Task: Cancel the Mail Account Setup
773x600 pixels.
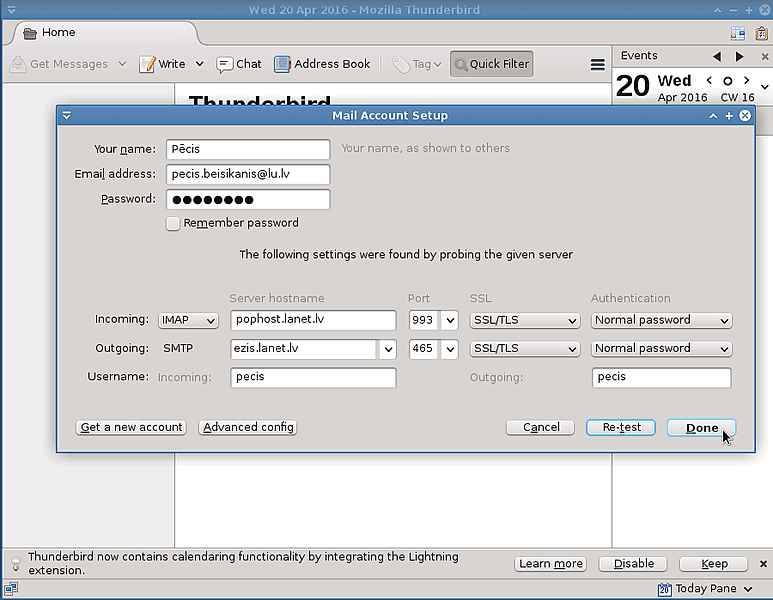Action: coord(540,427)
